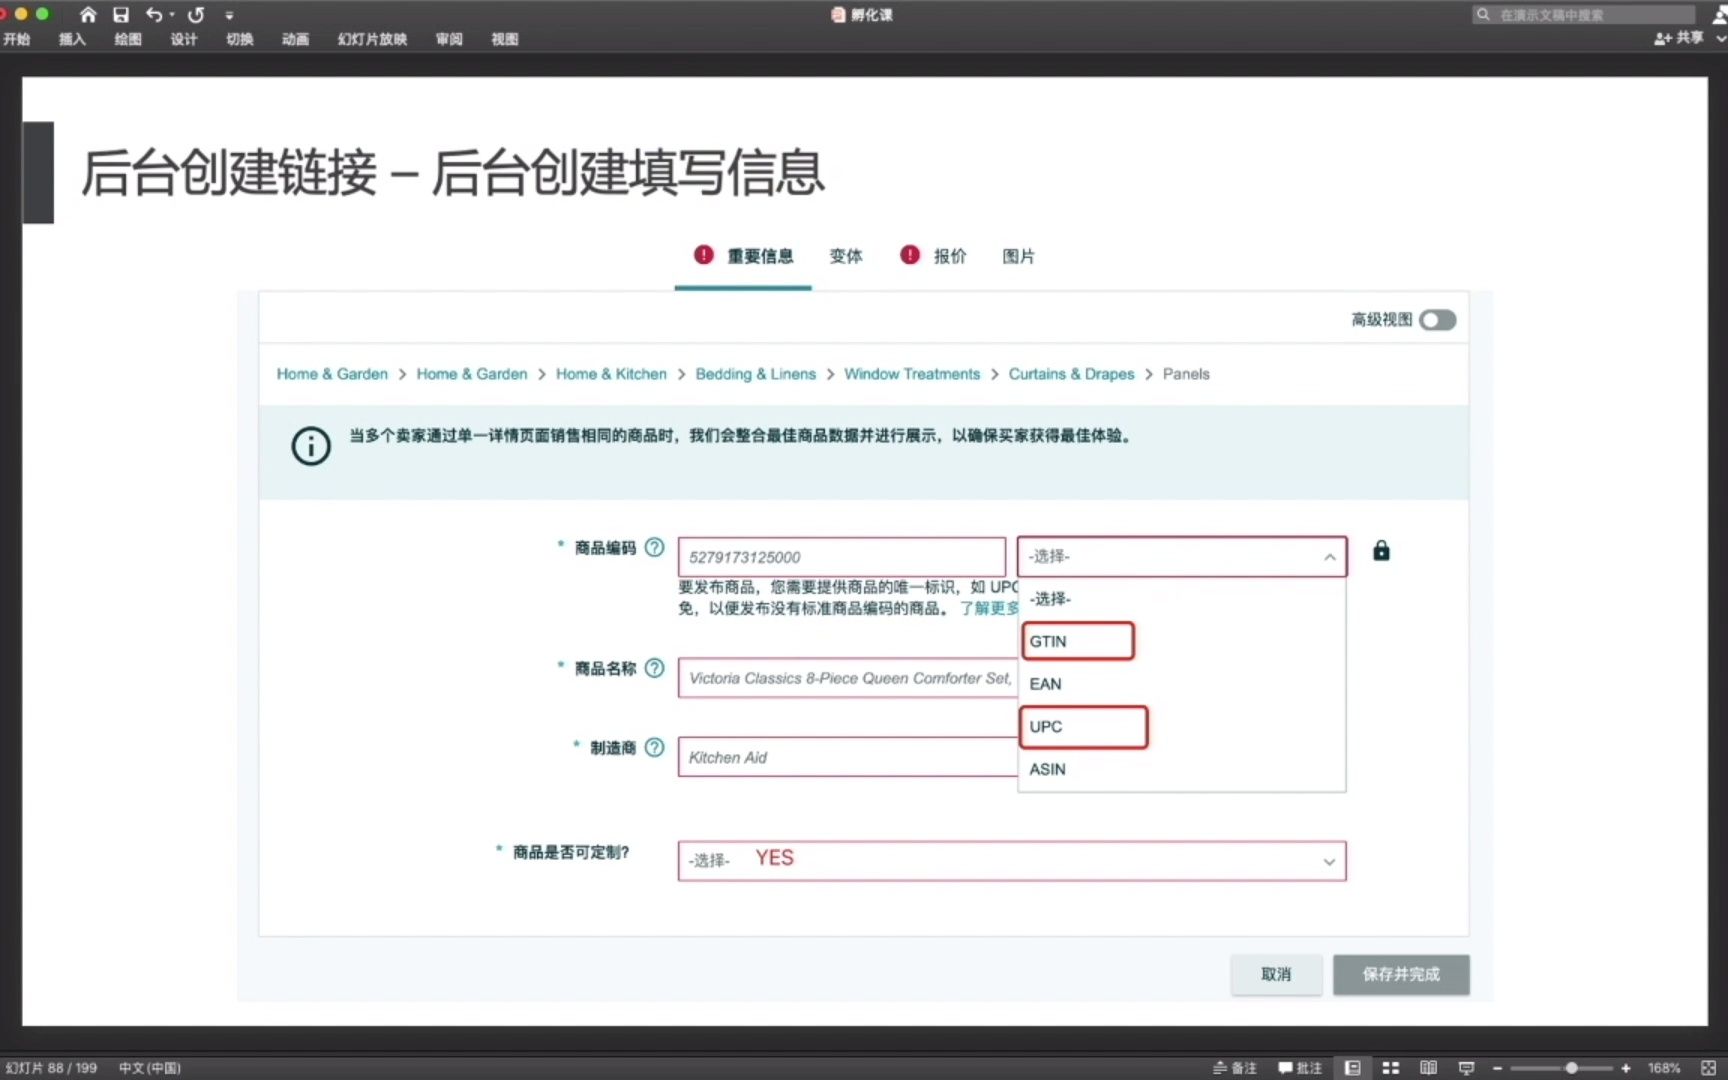Click the Save icon in the quick toolbar
1728x1080 pixels.
(120, 14)
